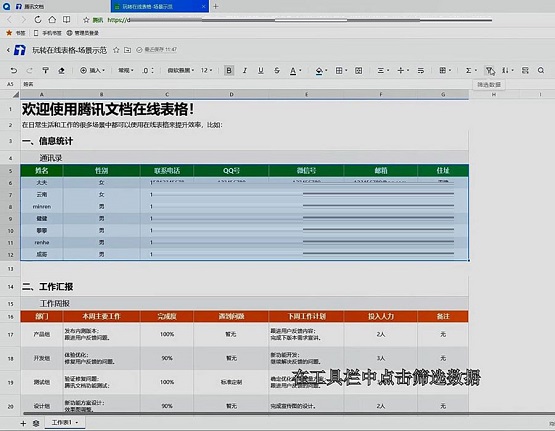Image resolution: width=555 pixels, height=431 pixels.
Task: Click the filter data funnel icon
Action: click(489, 70)
